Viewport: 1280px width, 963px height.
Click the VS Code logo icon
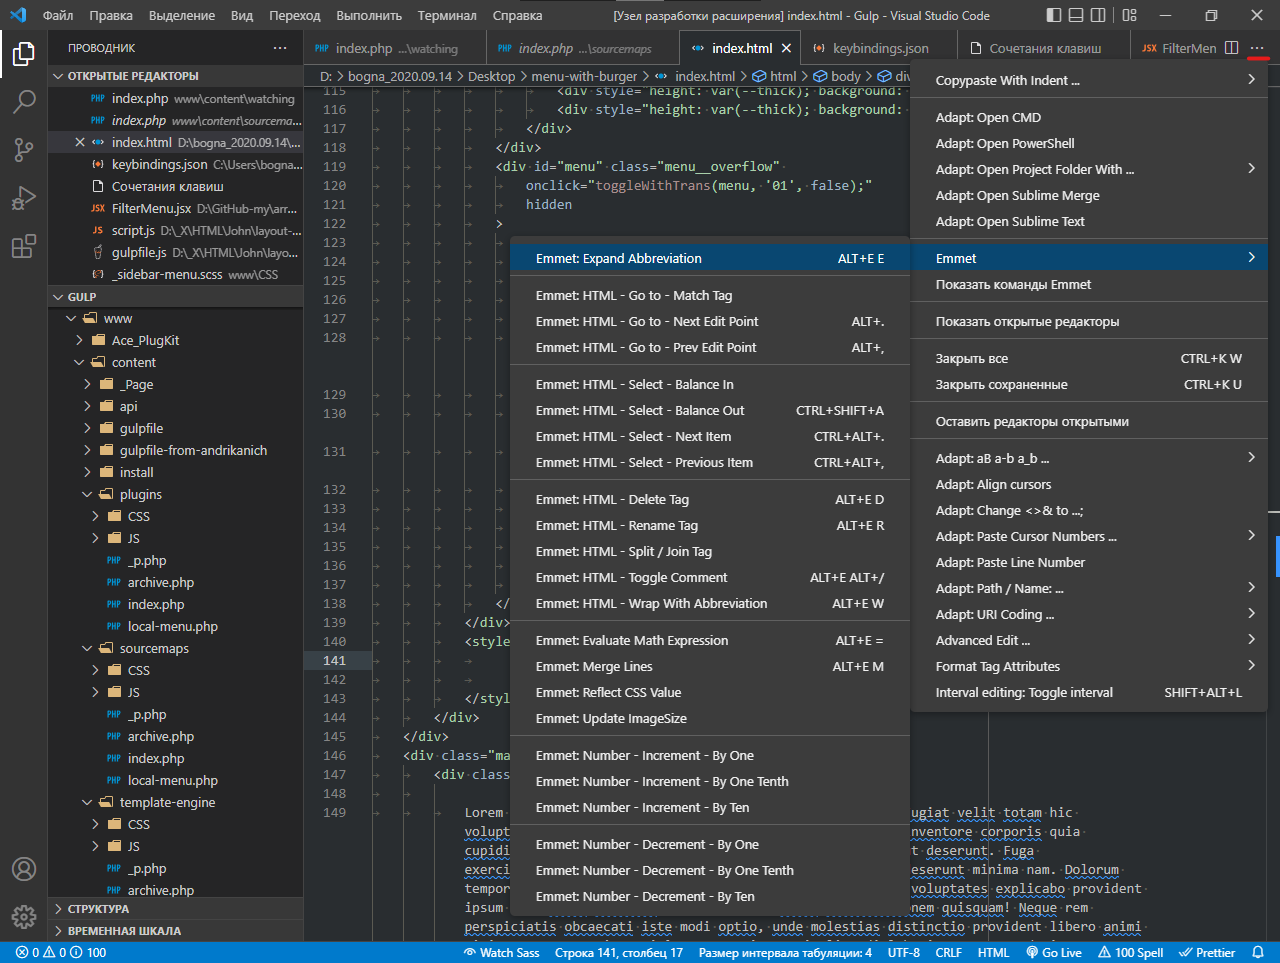[x=17, y=15]
